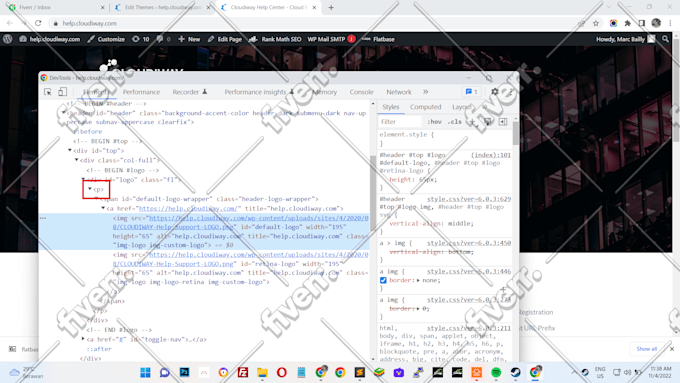Open Rank Math SEO admin menu

click(275, 39)
